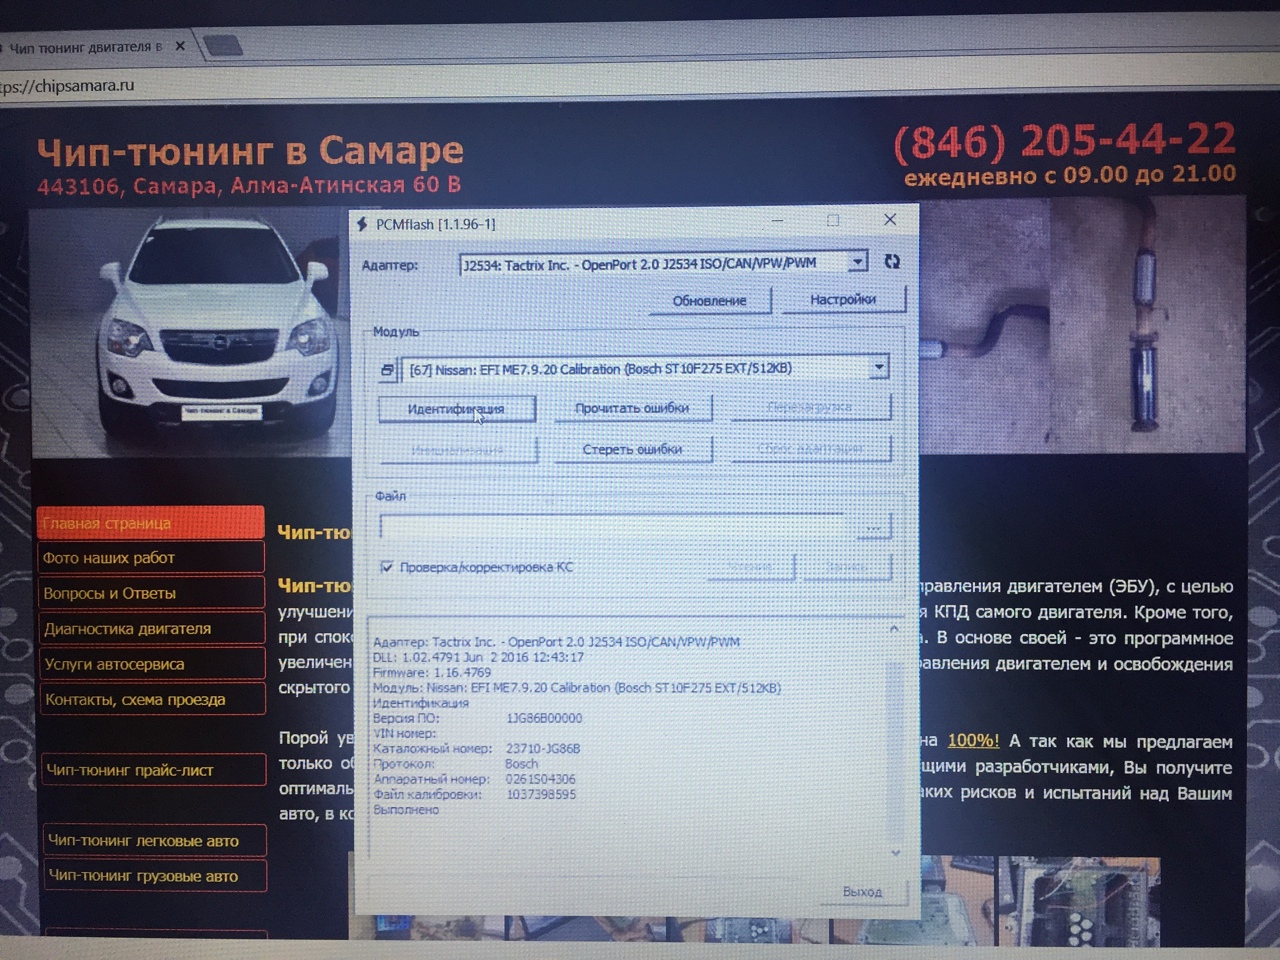Click the module list icon beside Nissan entry

[388, 370]
